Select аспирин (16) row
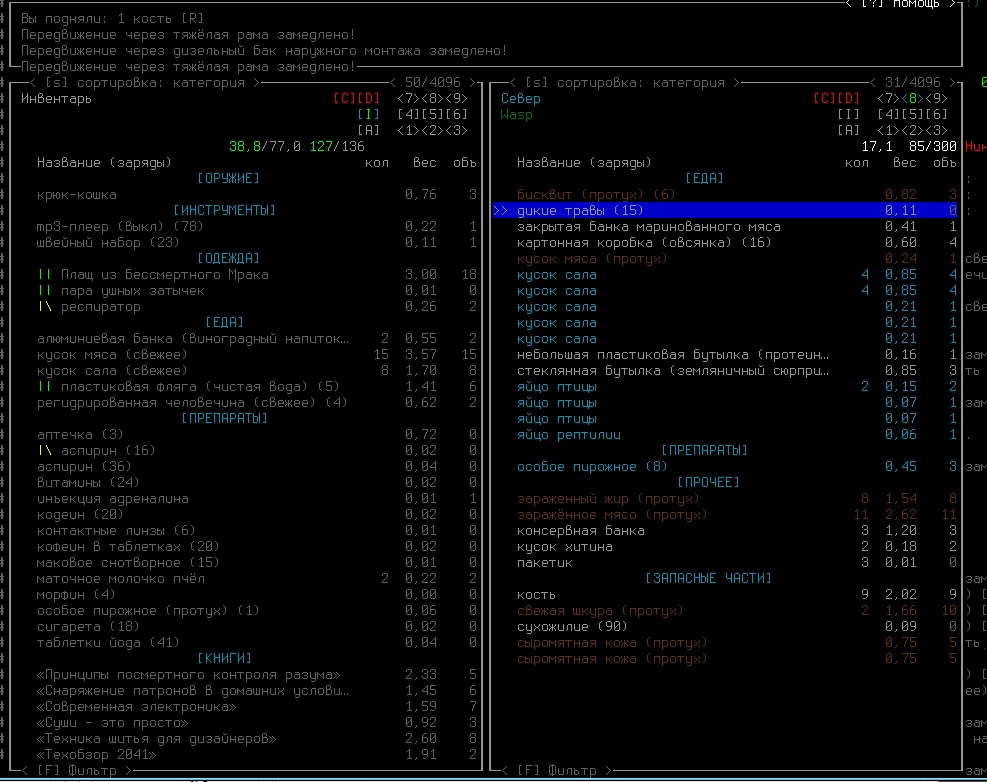This screenshot has width=987, height=782. click(257, 451)
